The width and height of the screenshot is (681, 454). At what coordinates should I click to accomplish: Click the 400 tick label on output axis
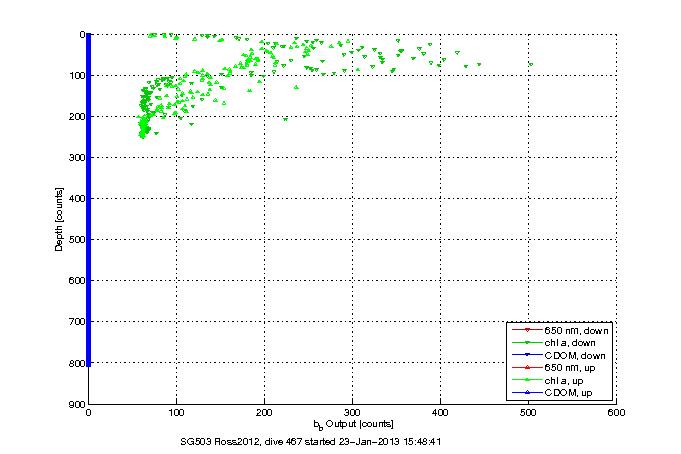coord(440,413)
